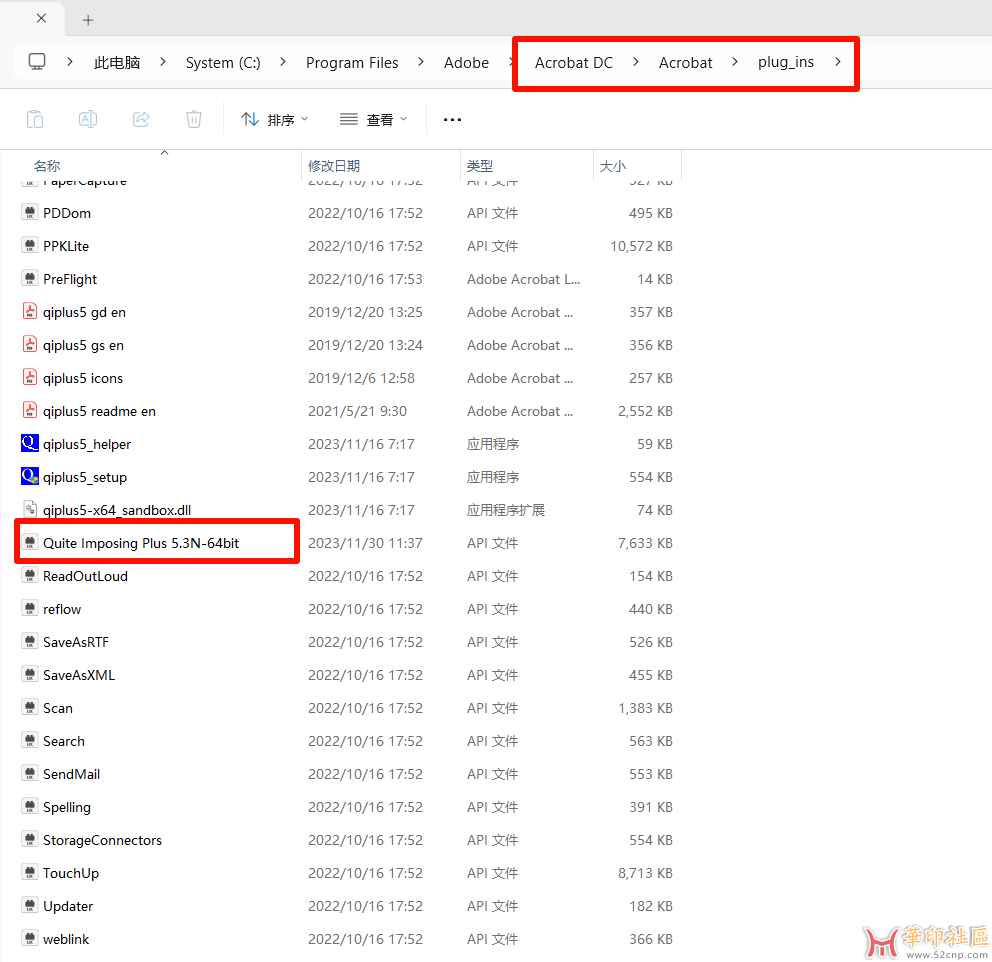Expand chevron after Acrobat DC in breadcrumb

[636, 62]
